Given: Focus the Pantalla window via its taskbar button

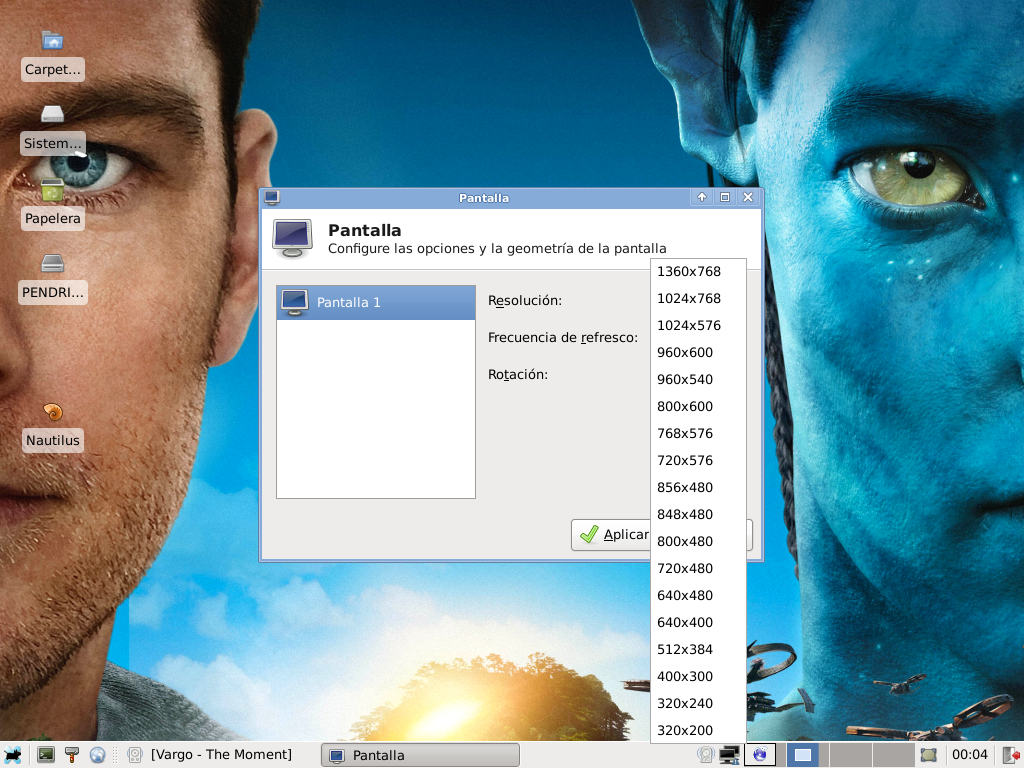Looking at the screenshot, I should point(420,754).
